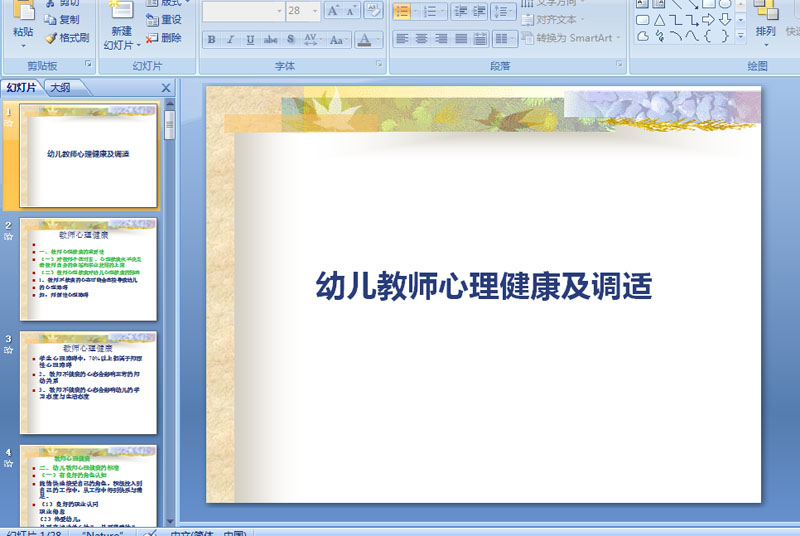800x536 pixels.
Task: Delete the selected slide
Action: tap(164, 38)
